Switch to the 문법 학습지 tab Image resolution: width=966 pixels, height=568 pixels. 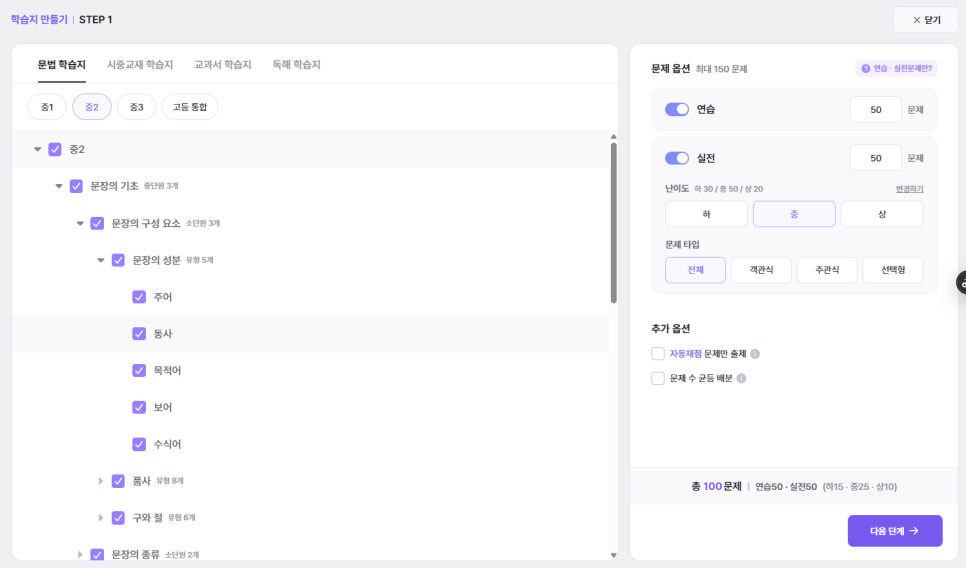point(62,65)
